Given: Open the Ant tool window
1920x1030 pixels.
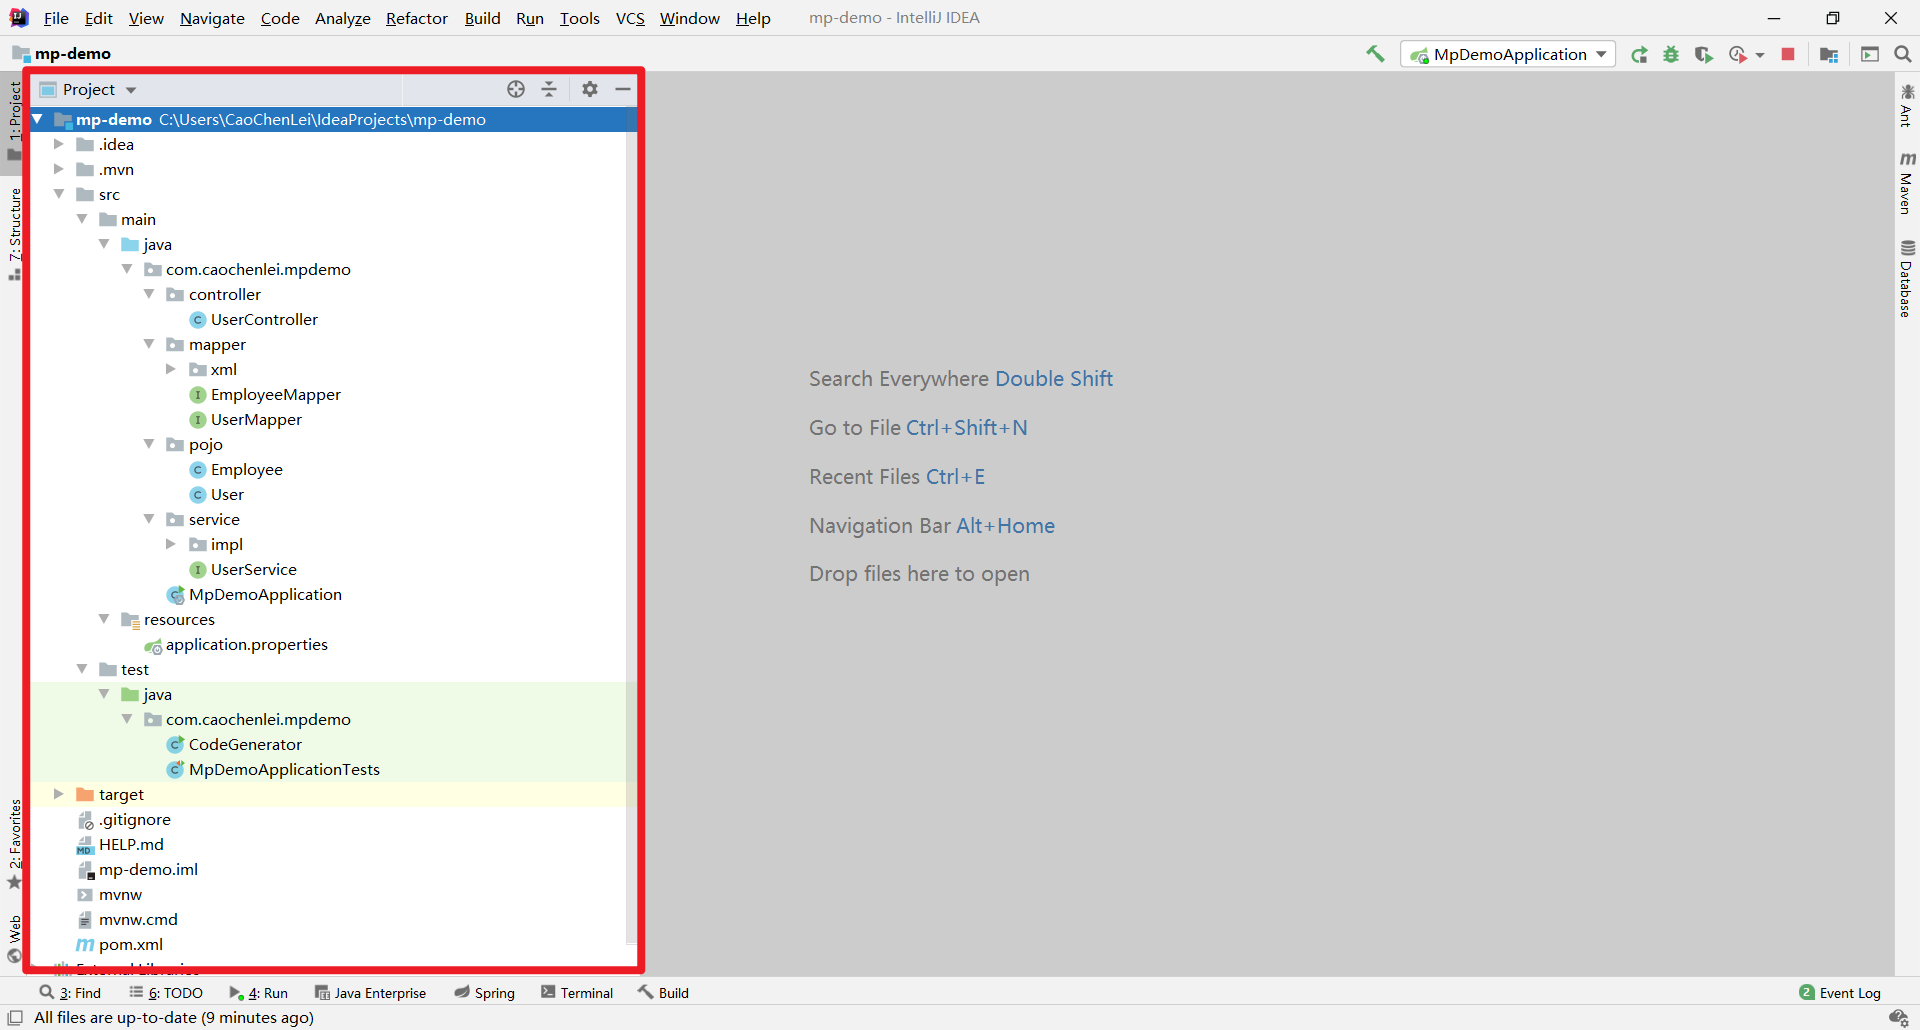Looking at the screenshot, I should 1907,106.
